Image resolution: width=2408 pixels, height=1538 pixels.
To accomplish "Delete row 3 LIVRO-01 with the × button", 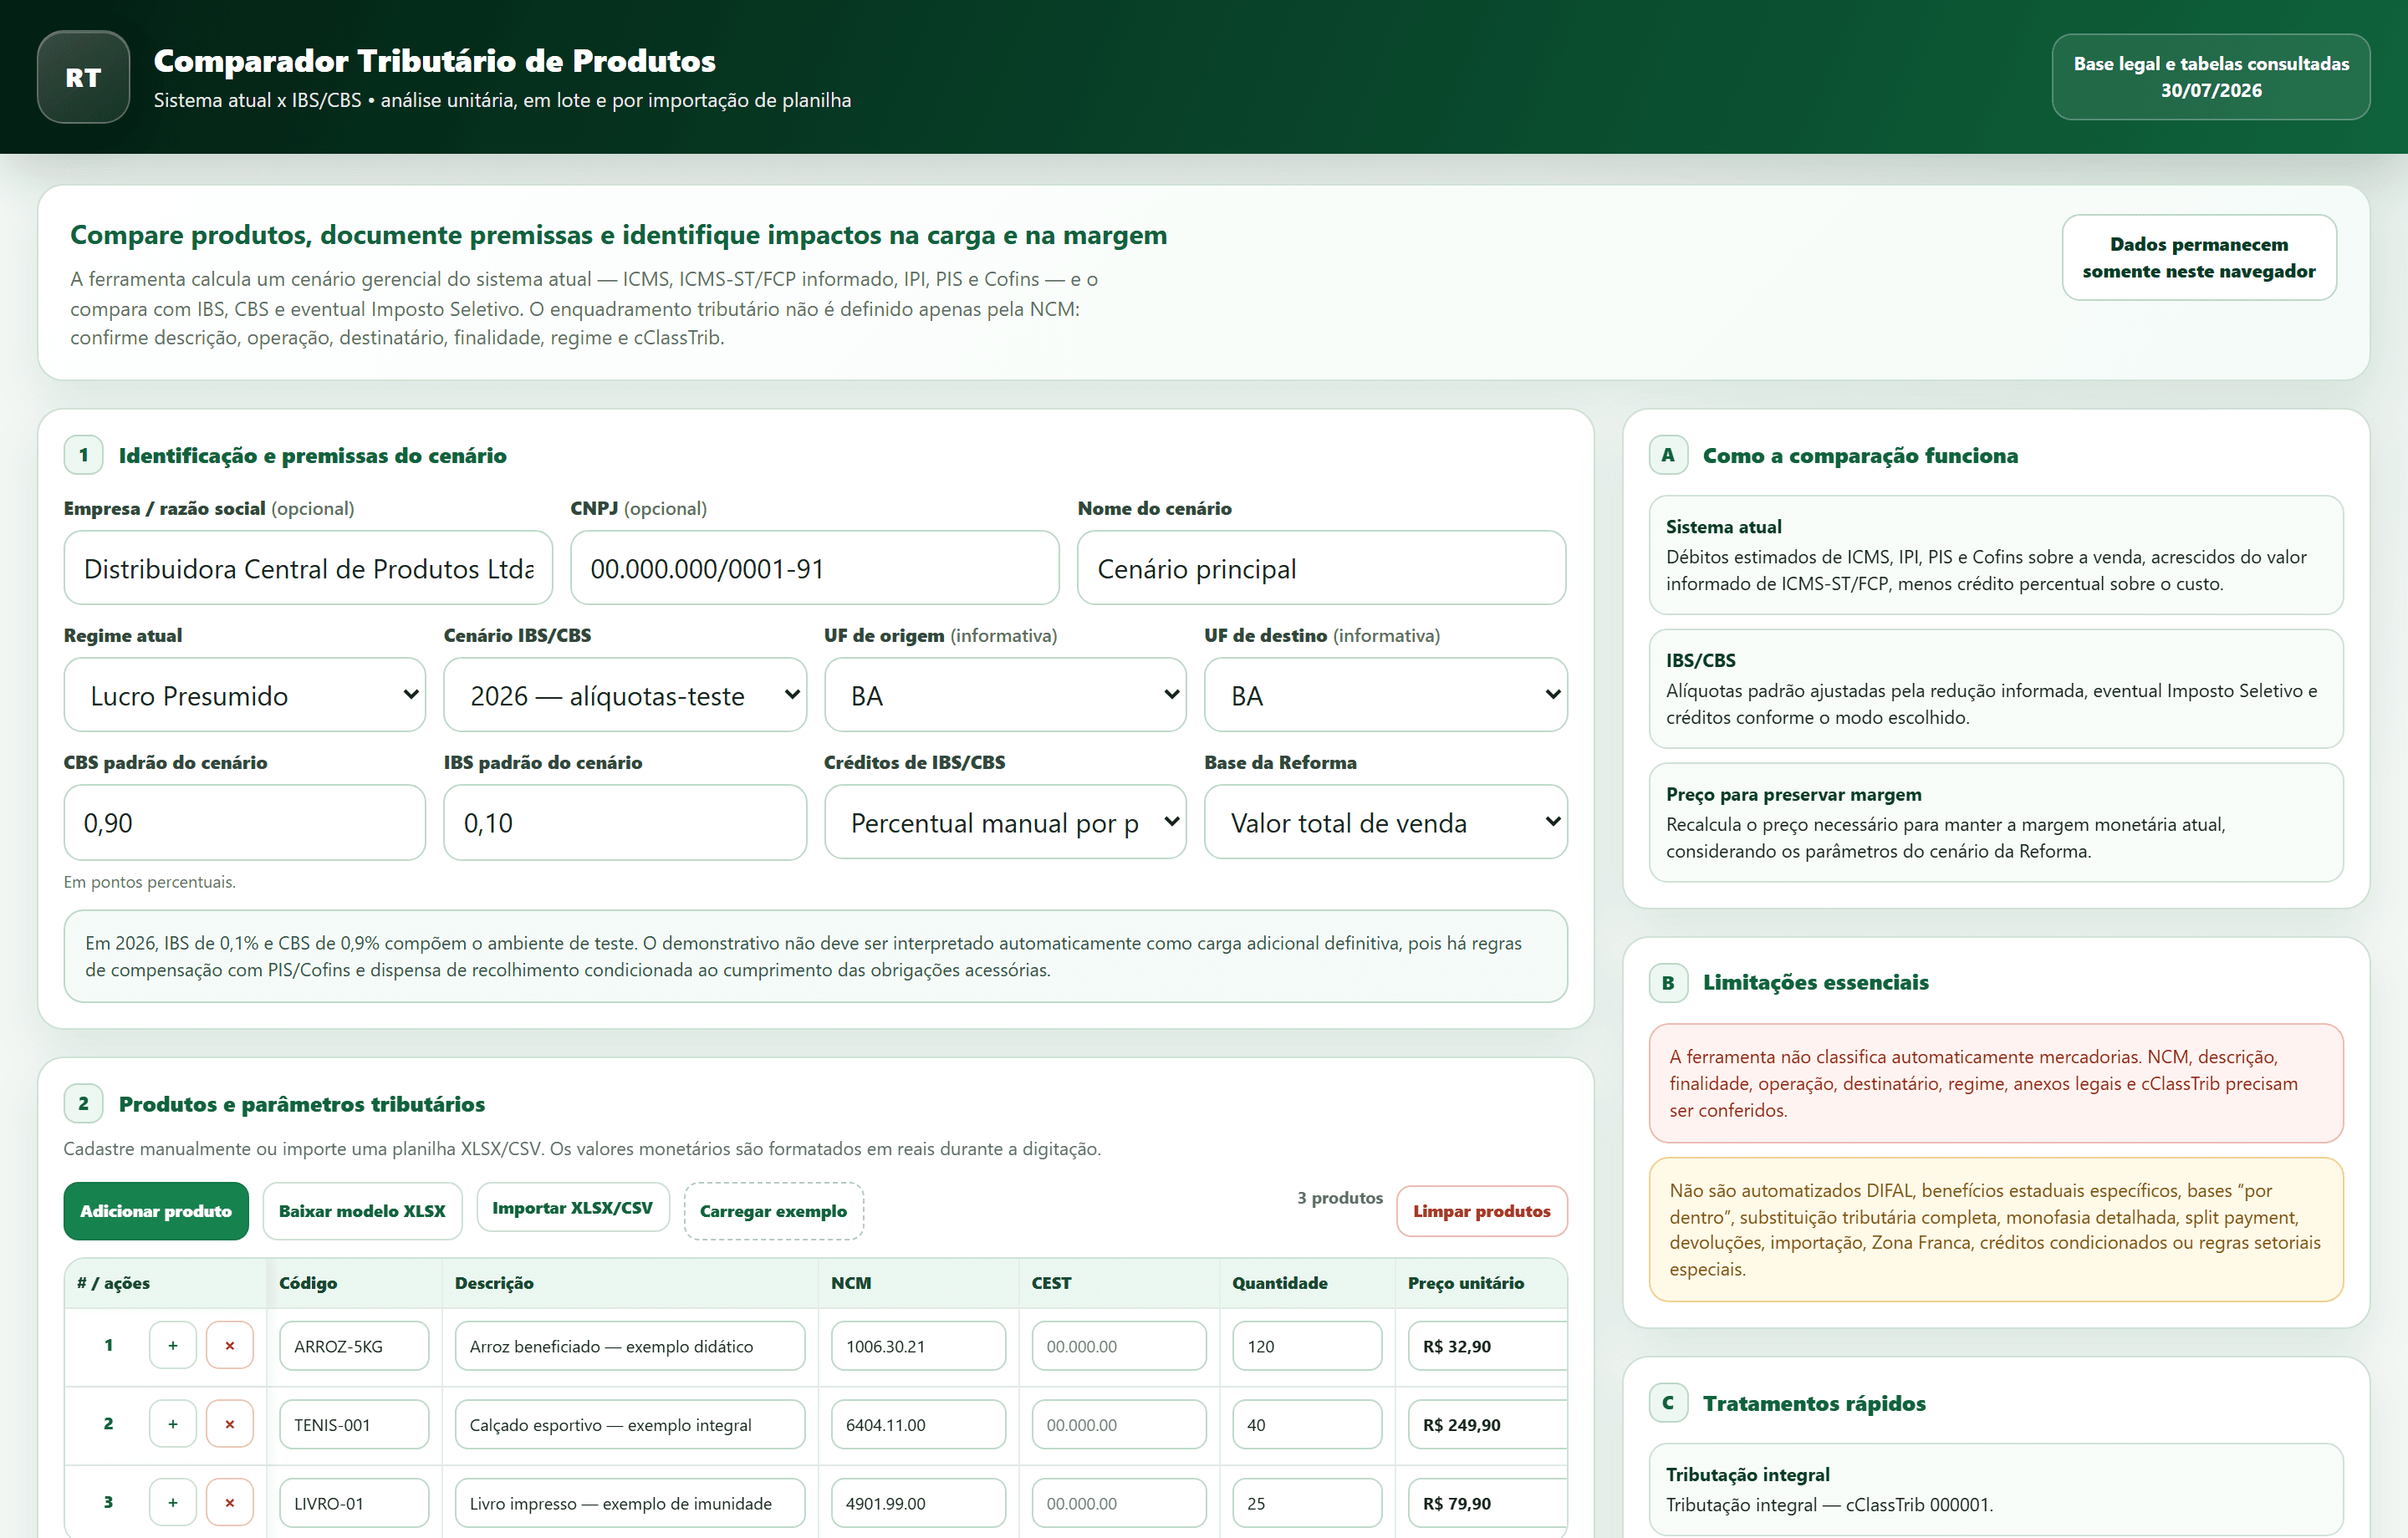I will (230, 1502).
